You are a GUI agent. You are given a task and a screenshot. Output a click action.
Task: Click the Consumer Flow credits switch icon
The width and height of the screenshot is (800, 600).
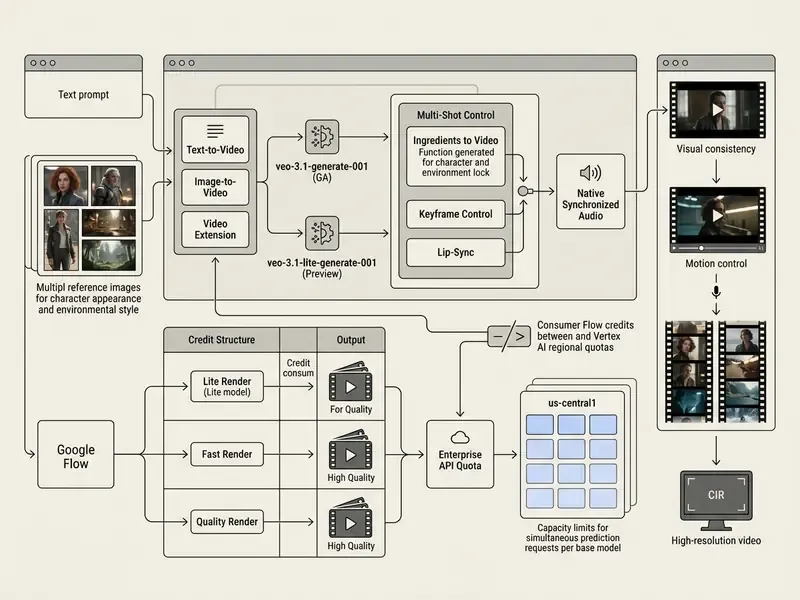click(509, 337)
